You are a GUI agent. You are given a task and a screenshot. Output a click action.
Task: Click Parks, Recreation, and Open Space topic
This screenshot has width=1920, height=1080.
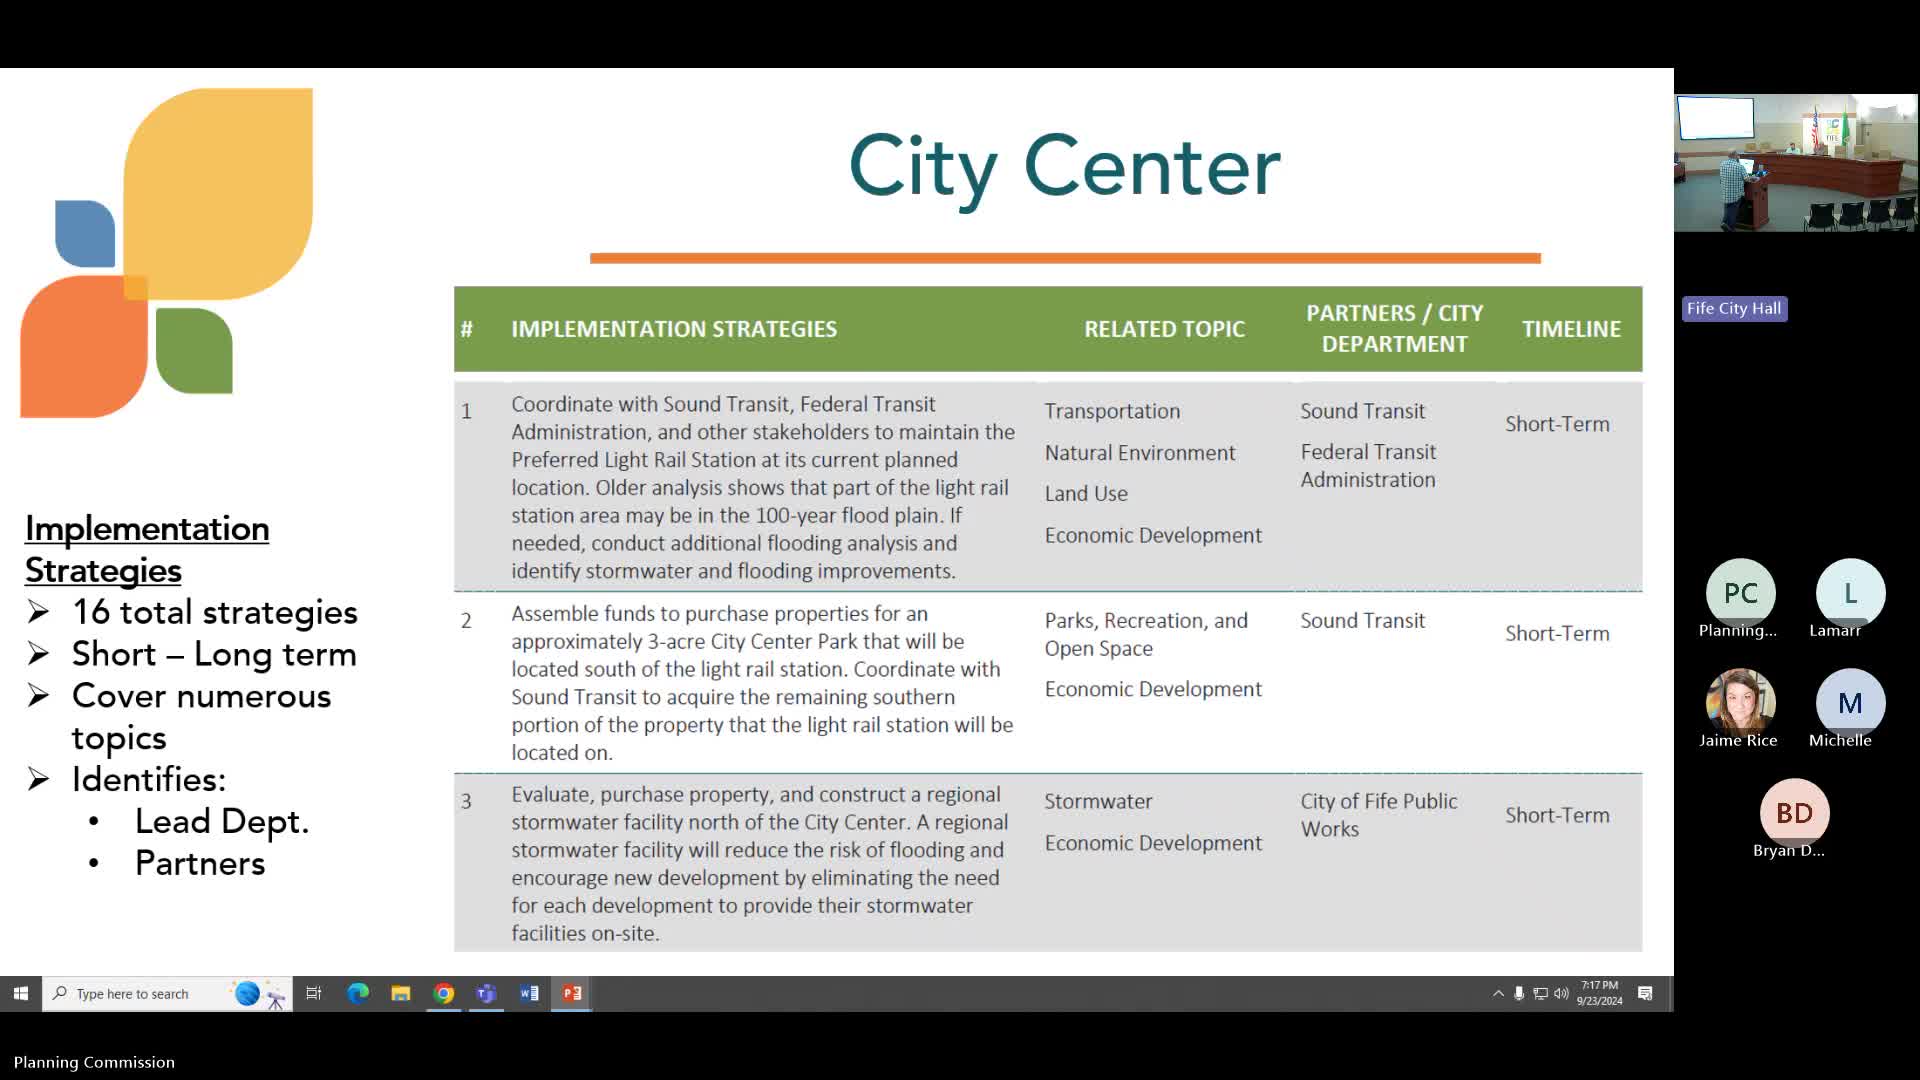1146,634
